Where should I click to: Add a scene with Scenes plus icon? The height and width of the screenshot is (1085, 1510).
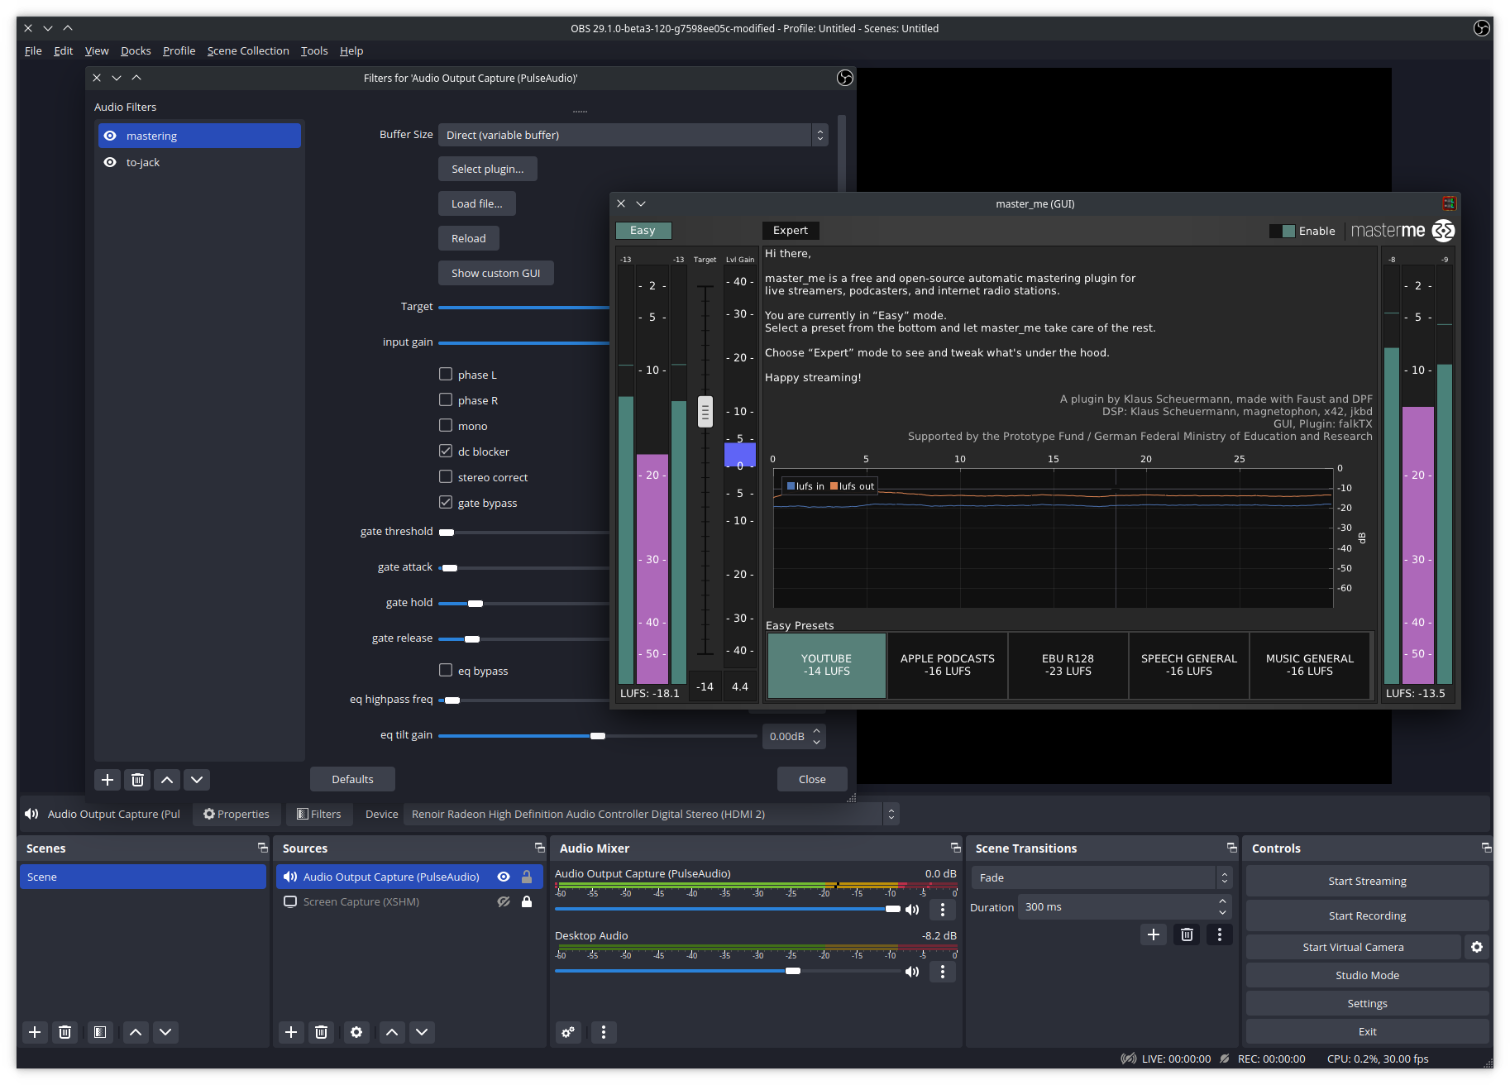35,1032
